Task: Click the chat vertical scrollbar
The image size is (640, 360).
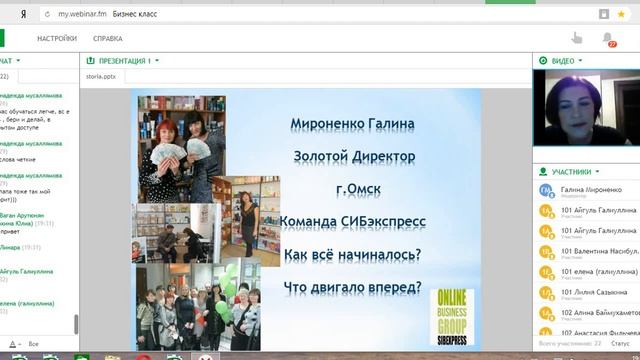Action: coord(76,324)
